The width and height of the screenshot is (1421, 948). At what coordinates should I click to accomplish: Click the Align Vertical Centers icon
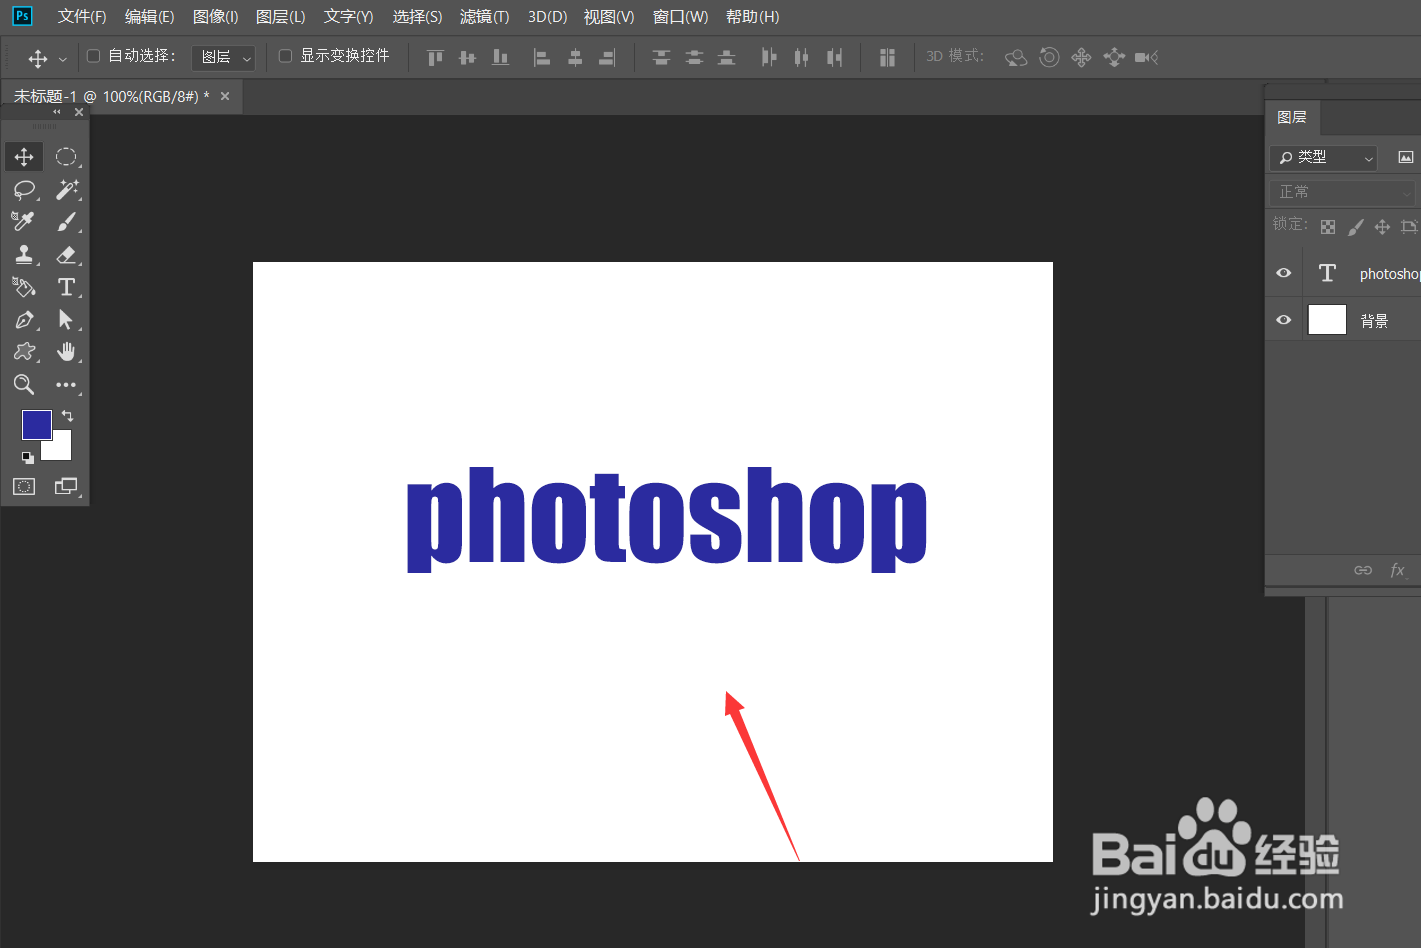467,57
